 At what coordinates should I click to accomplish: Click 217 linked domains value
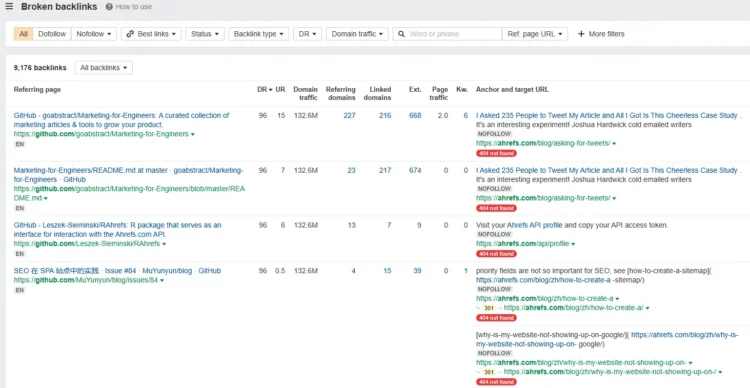click(385, 170)
